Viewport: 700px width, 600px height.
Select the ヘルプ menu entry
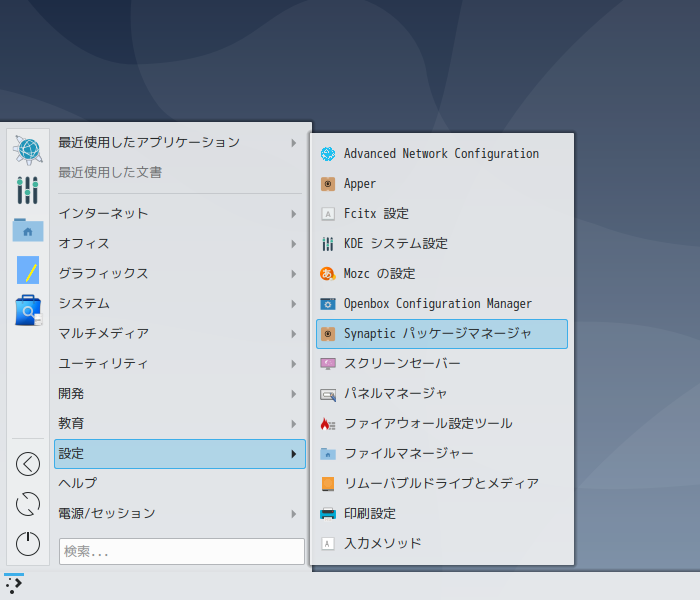(x=180, y=483)
